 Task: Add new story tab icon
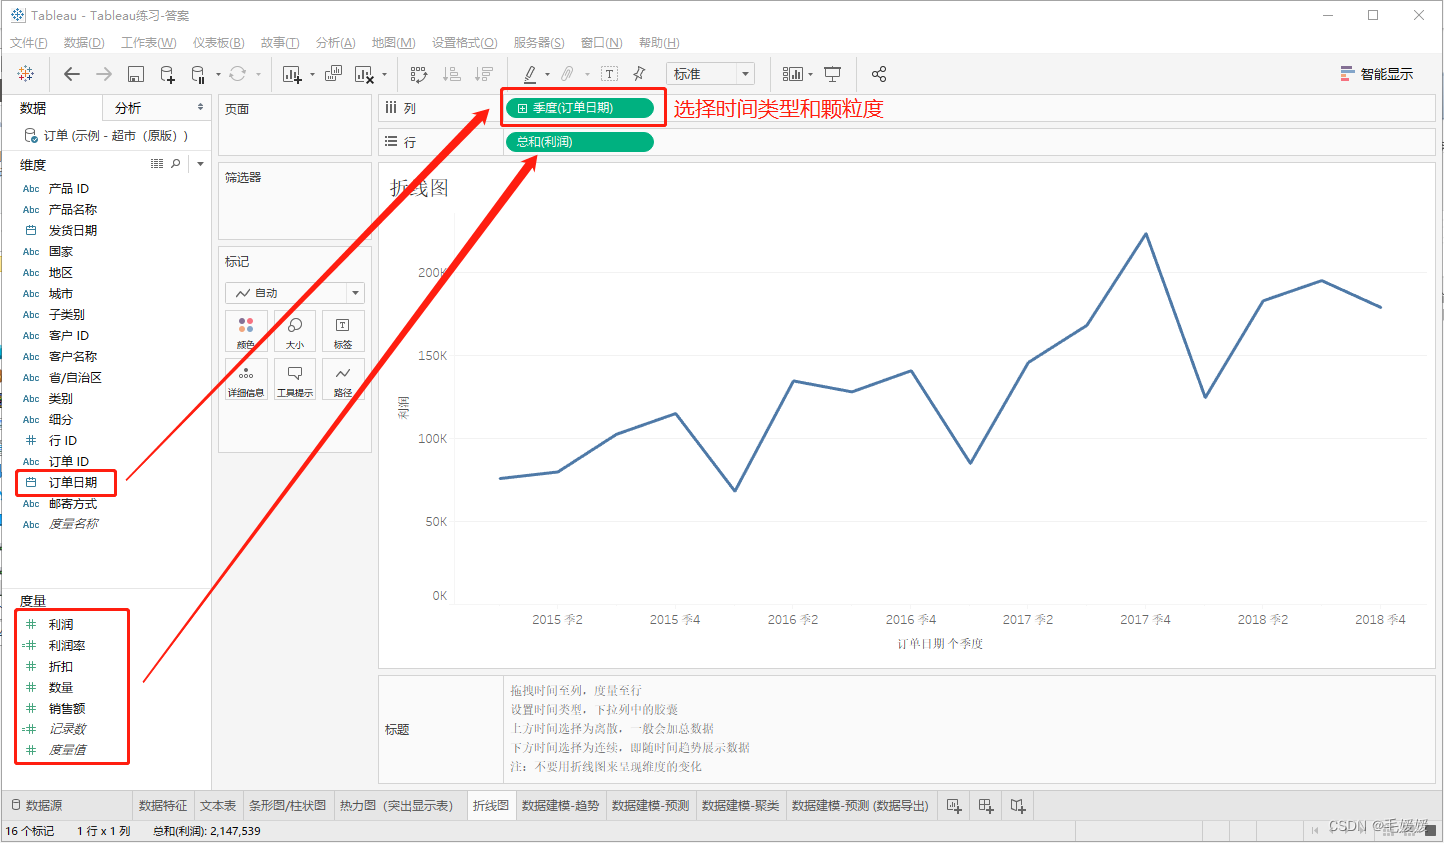pos(1018,806)
